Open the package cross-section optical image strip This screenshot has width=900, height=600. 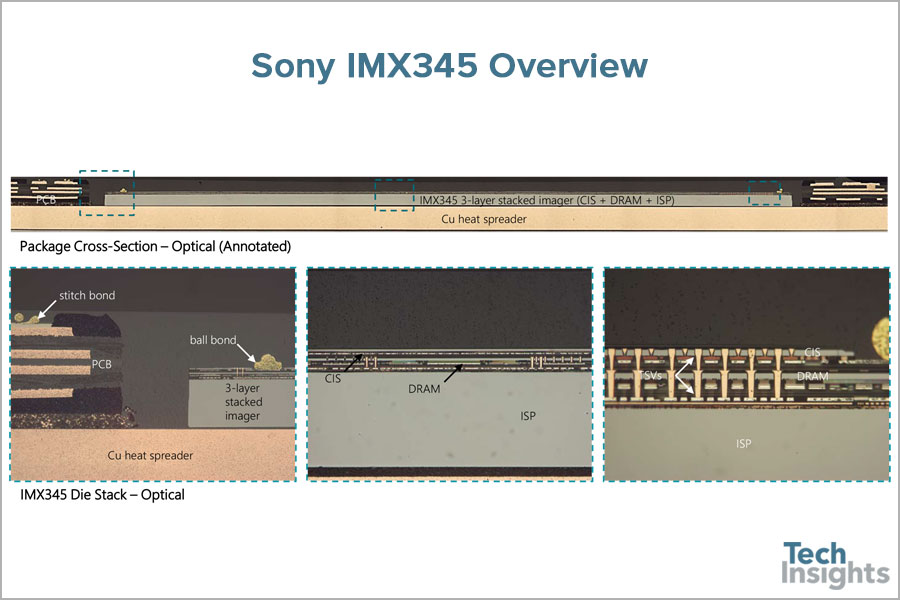(449, 204)
